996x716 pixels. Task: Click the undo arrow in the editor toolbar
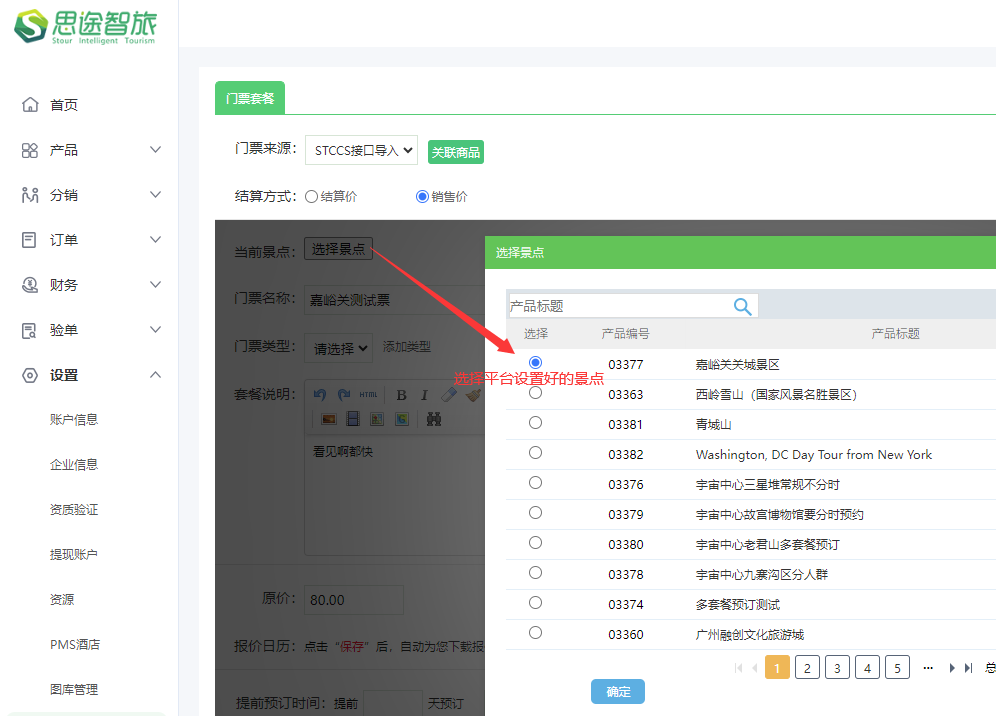click(320, 394)
